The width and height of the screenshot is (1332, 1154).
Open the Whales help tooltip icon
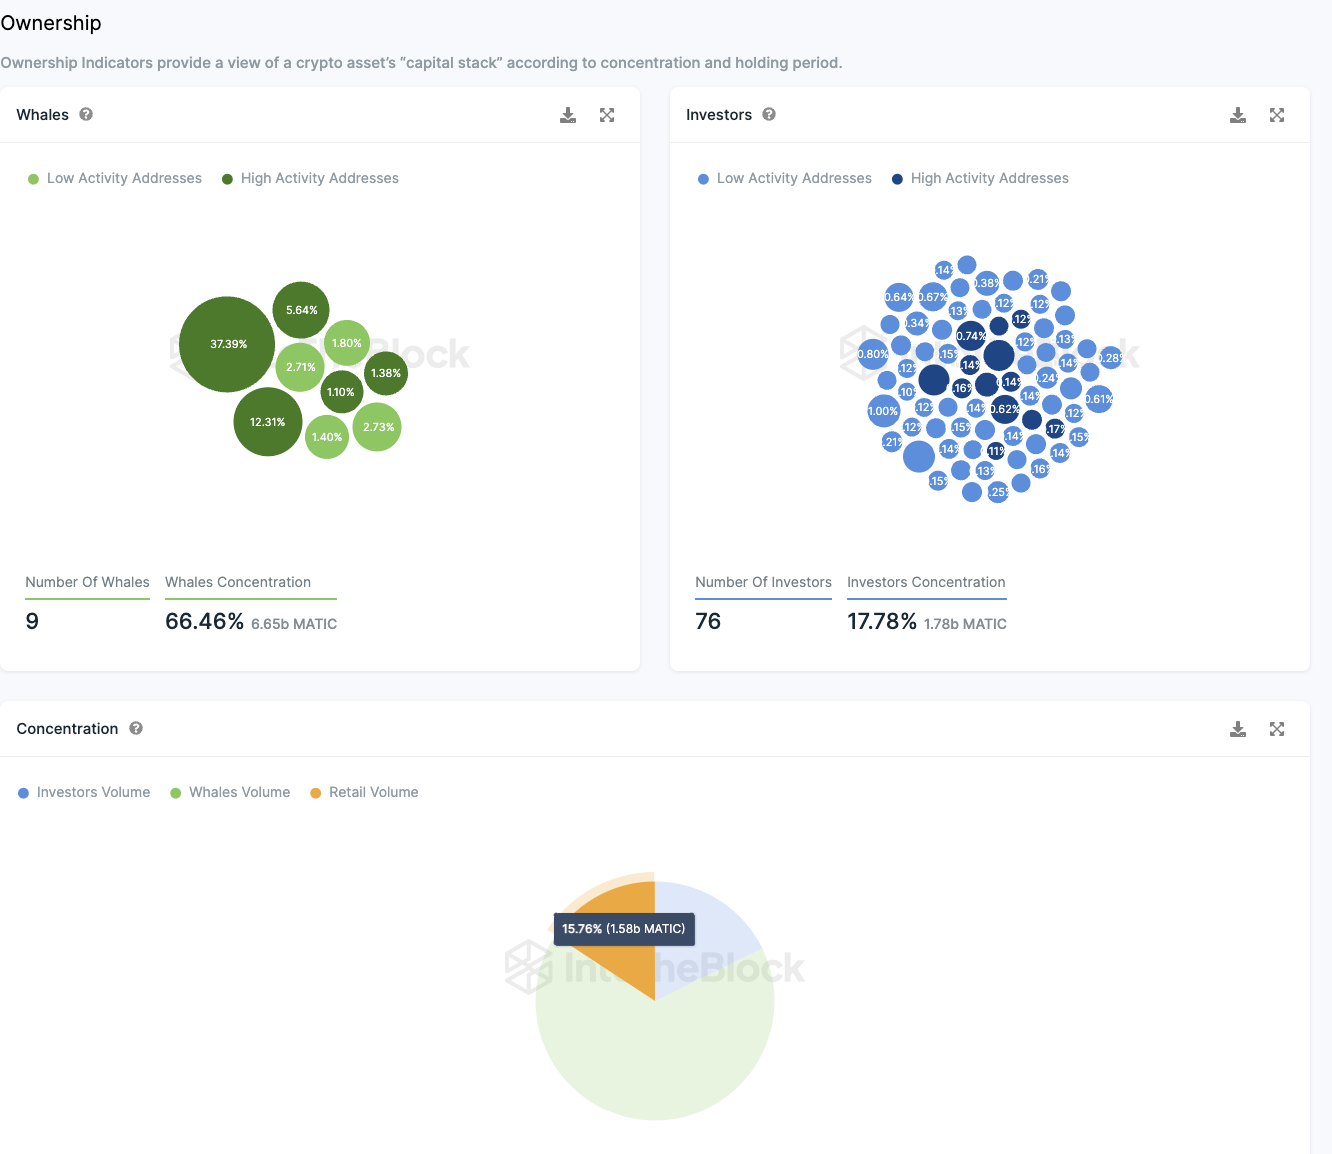(x=86, y=114)
